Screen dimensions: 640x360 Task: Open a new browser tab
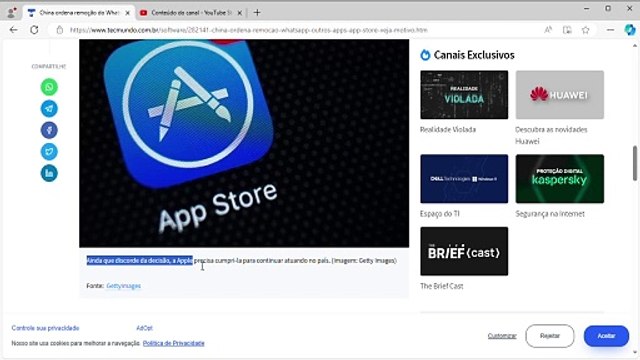click(257, 13)
